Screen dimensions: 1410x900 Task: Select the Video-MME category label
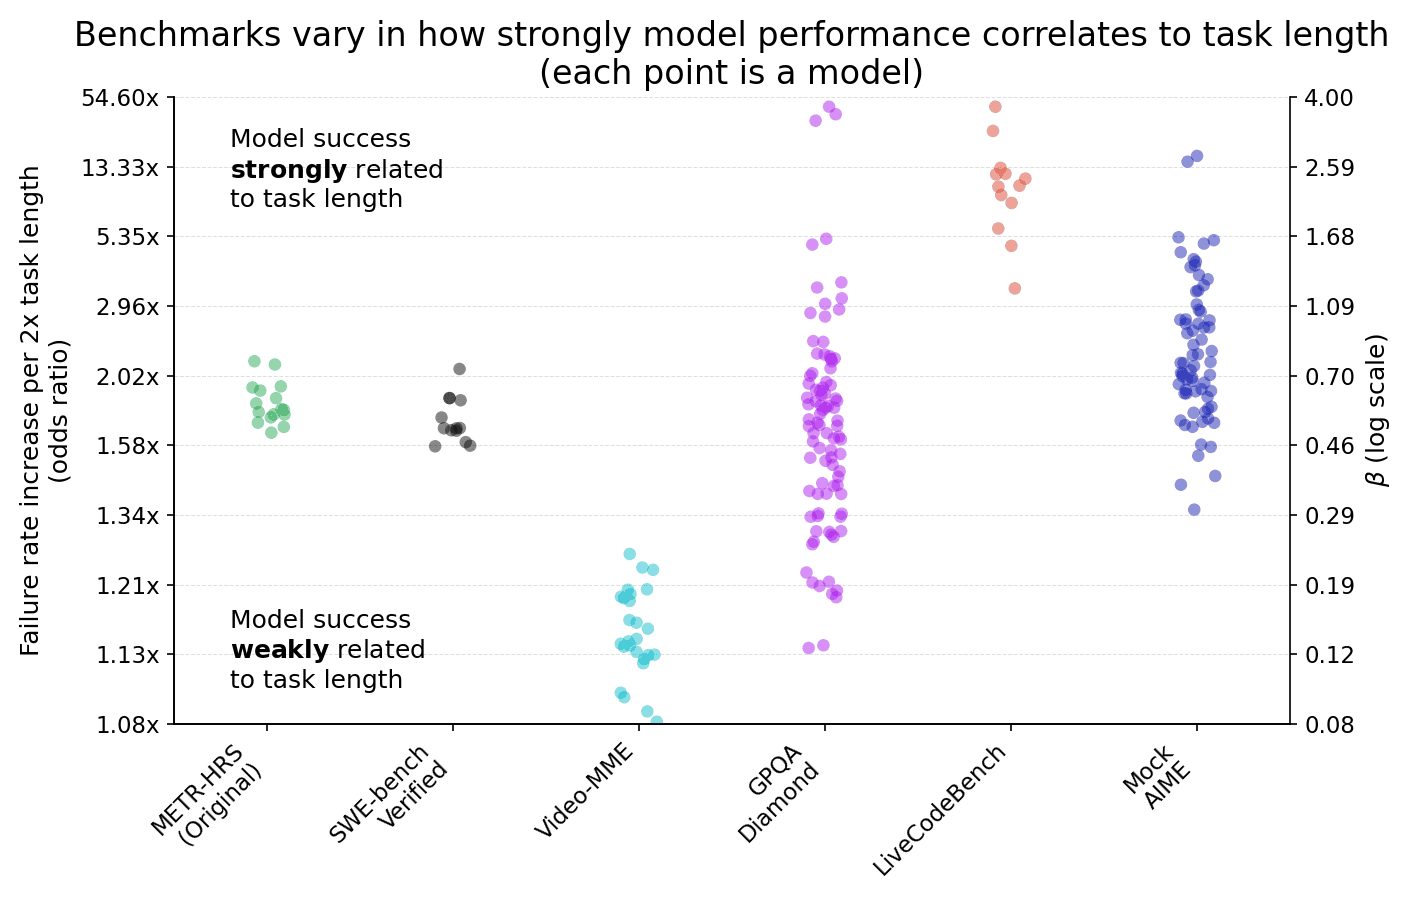coord(587,790)
